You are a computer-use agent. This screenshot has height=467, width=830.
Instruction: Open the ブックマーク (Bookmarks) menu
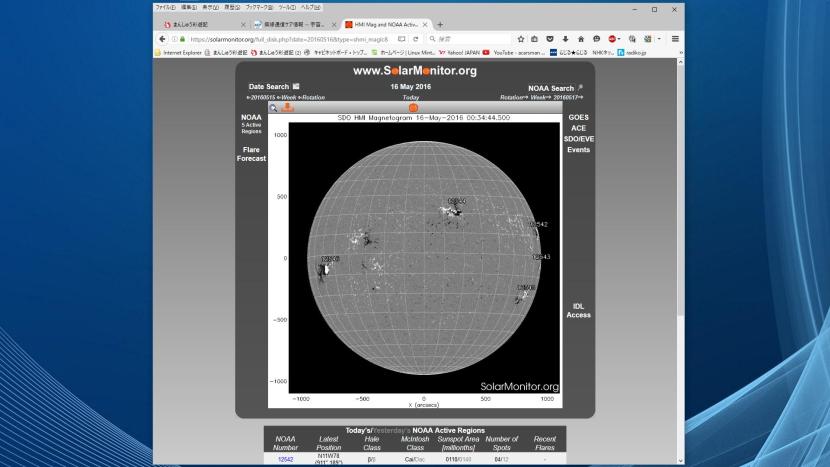click(x=259, y=7)
